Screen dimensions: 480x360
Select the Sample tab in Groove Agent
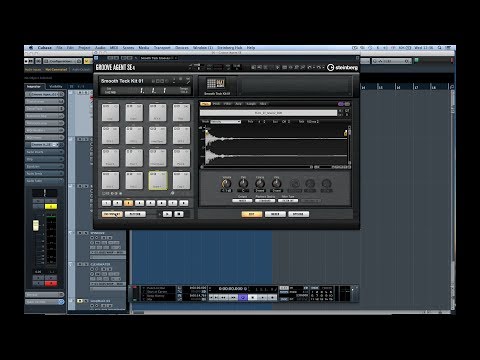point(251,104)
